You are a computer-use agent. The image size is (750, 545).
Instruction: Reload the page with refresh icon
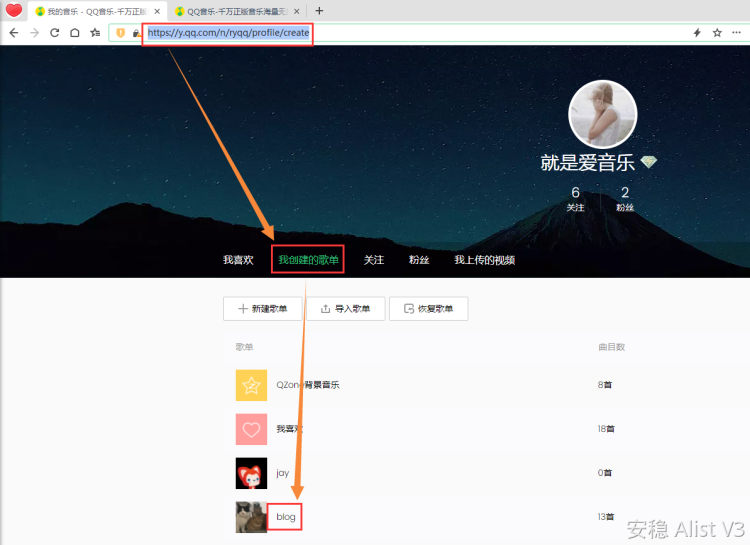click(x=54, y=32)
